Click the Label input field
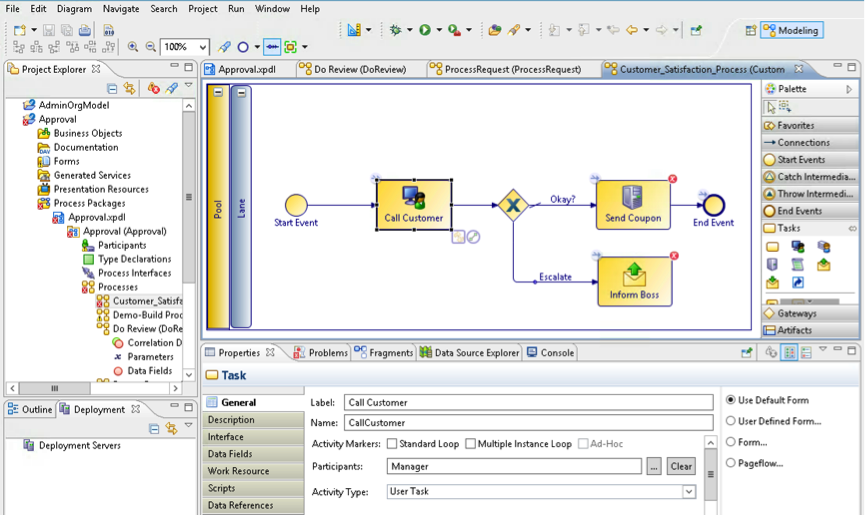The width and height of the screenshot is (865, 516). (x=527, y=402)
